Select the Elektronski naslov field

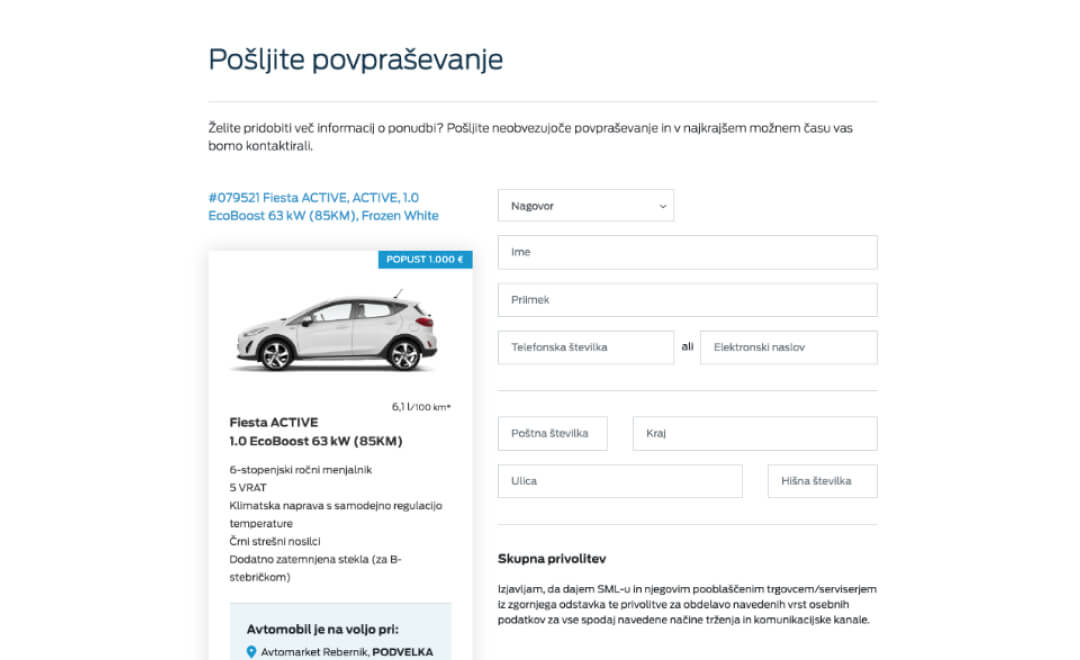point(788,348)
